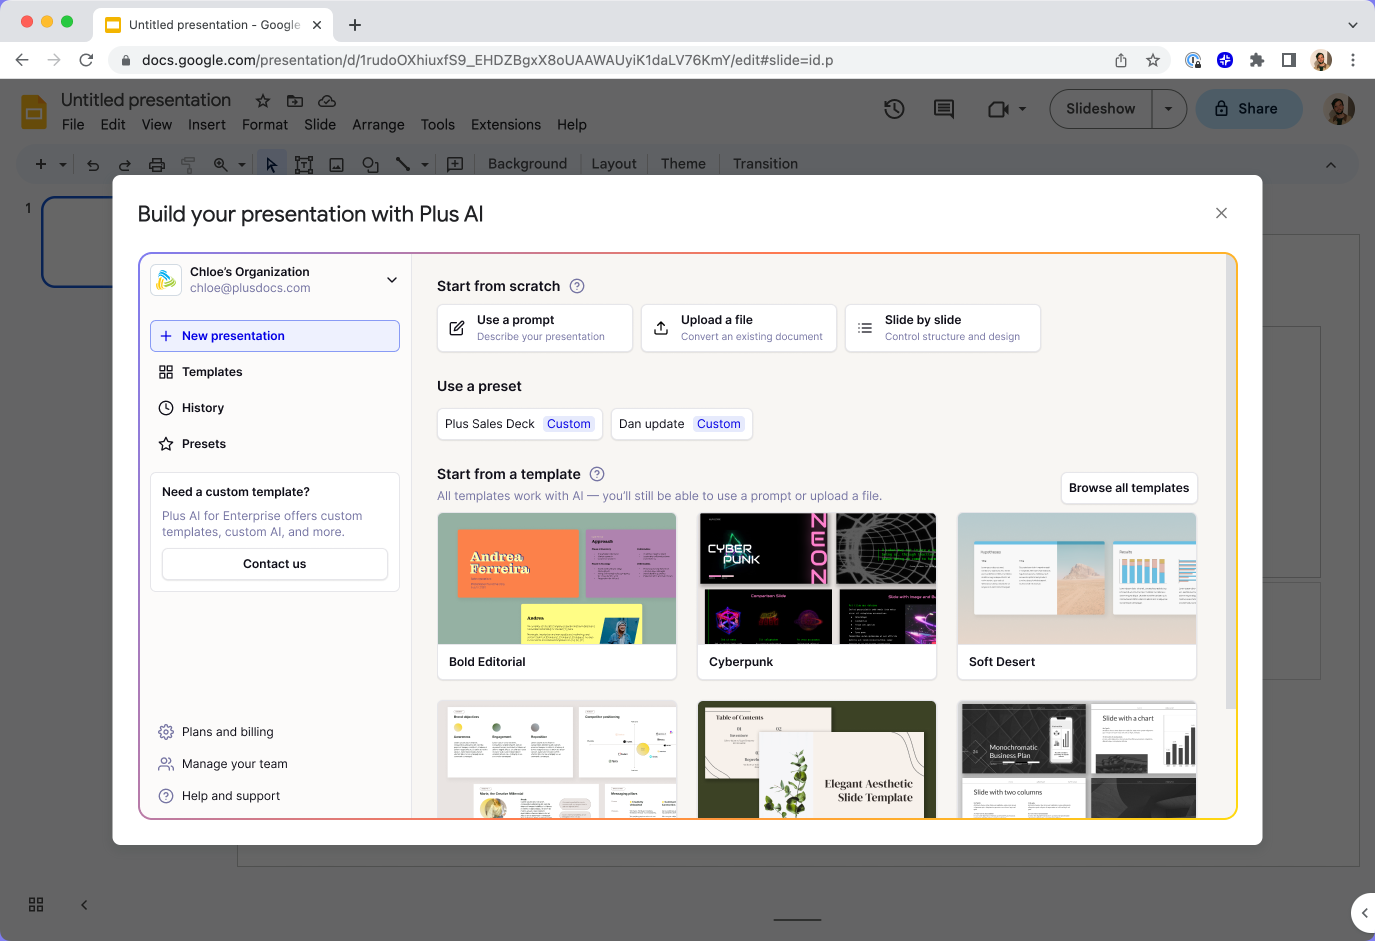Choose Slide by slide option

pos(943,328)
